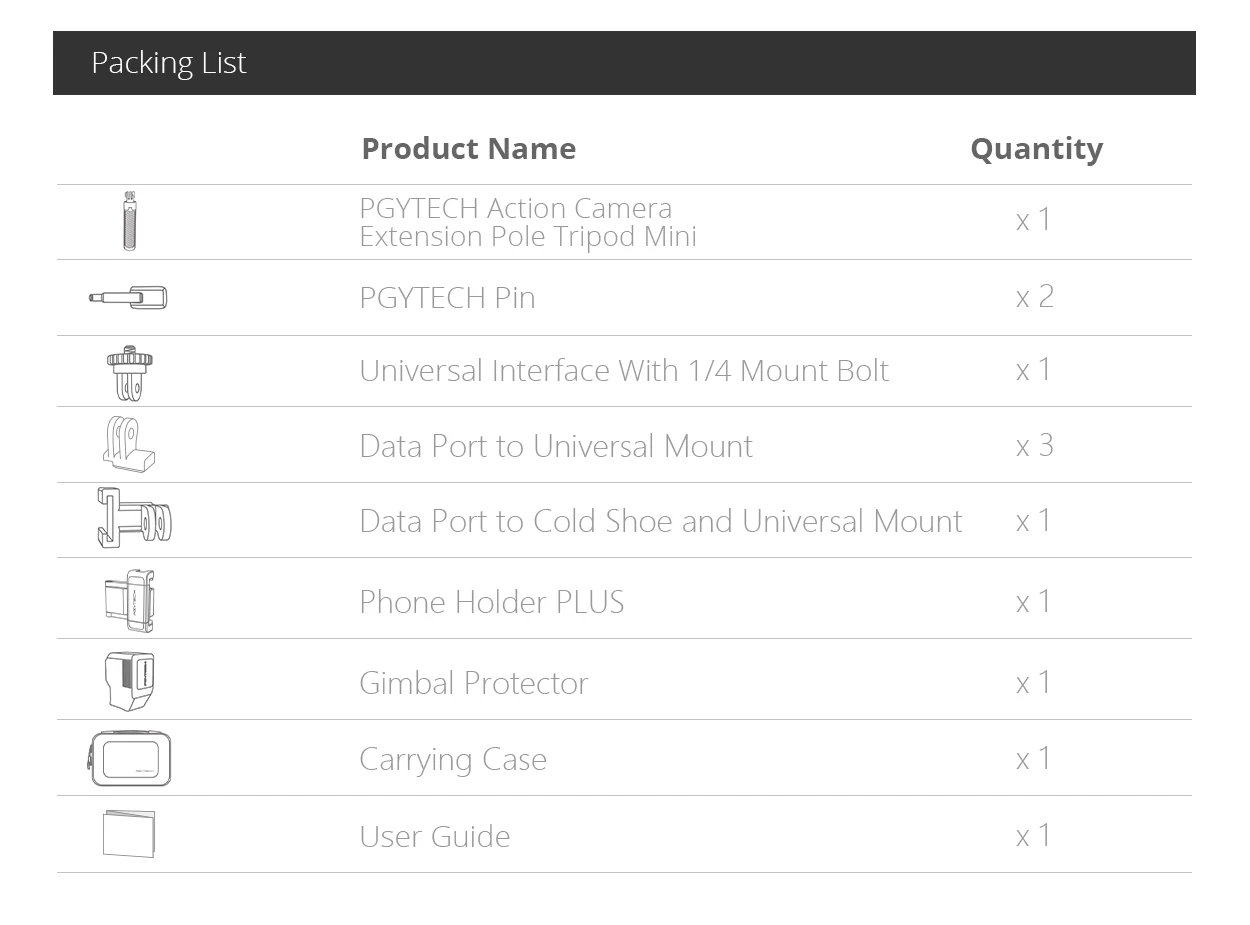Viewport: 1250px width, 925px height.
Task: Click the Gimbal Protector product name
Action: [473, 682]
